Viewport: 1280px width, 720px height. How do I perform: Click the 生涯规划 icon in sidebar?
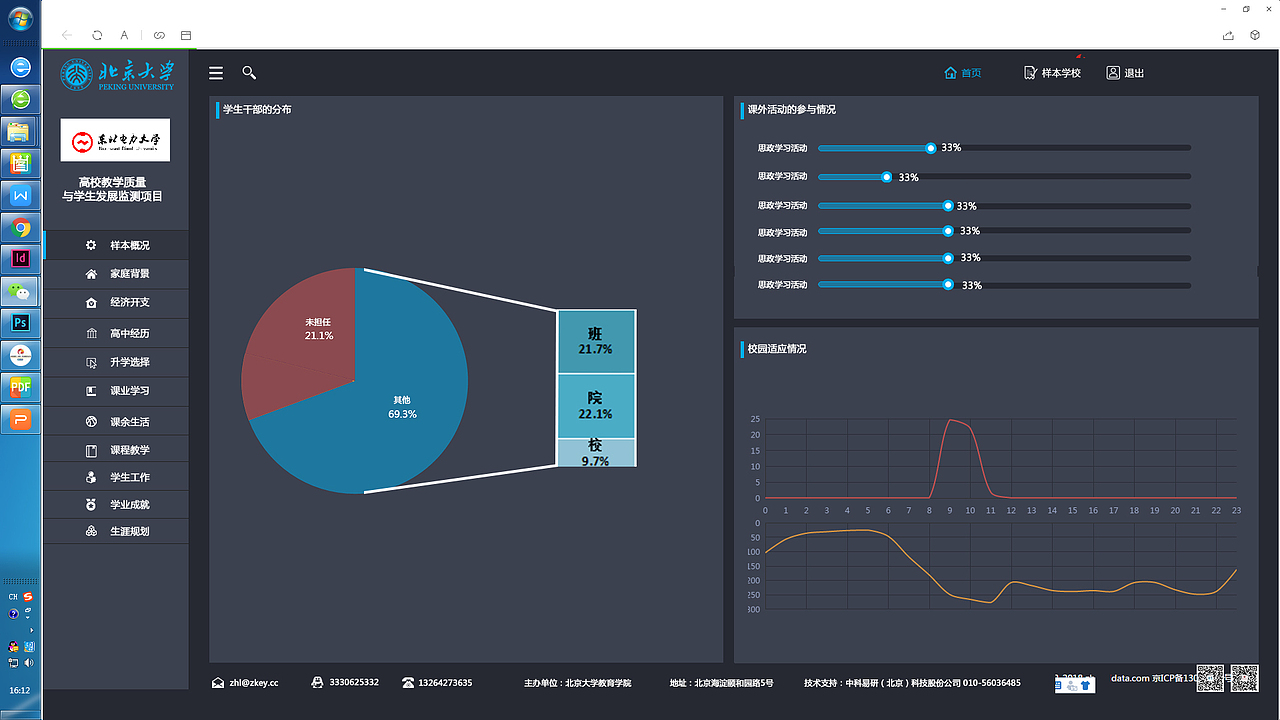91,531
